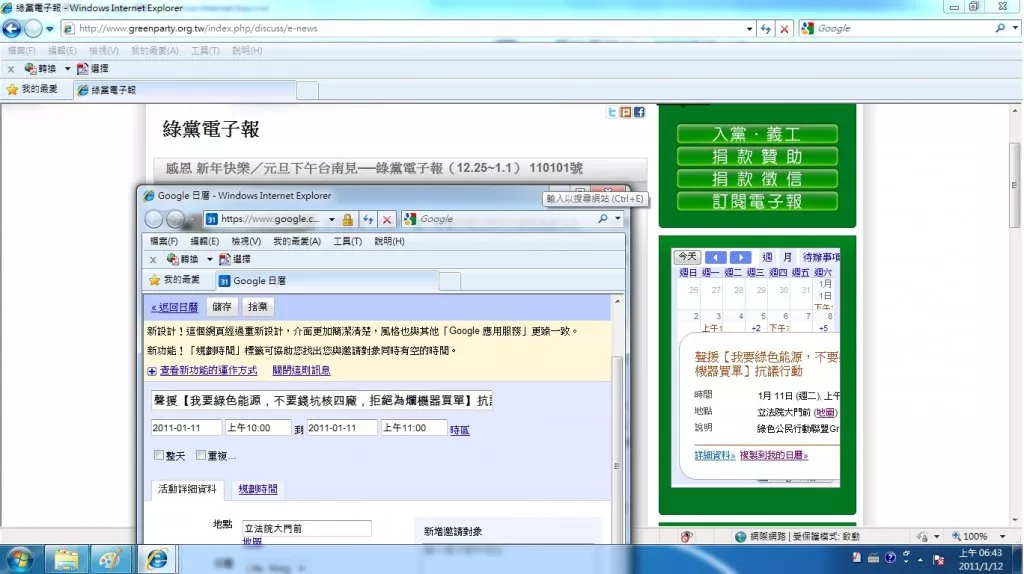Image resolution: width=1024 pixels, height=574 pixels.
Task: Open 我的最愛(A) menu in Google 日曆 window
Action: [297, 241]
